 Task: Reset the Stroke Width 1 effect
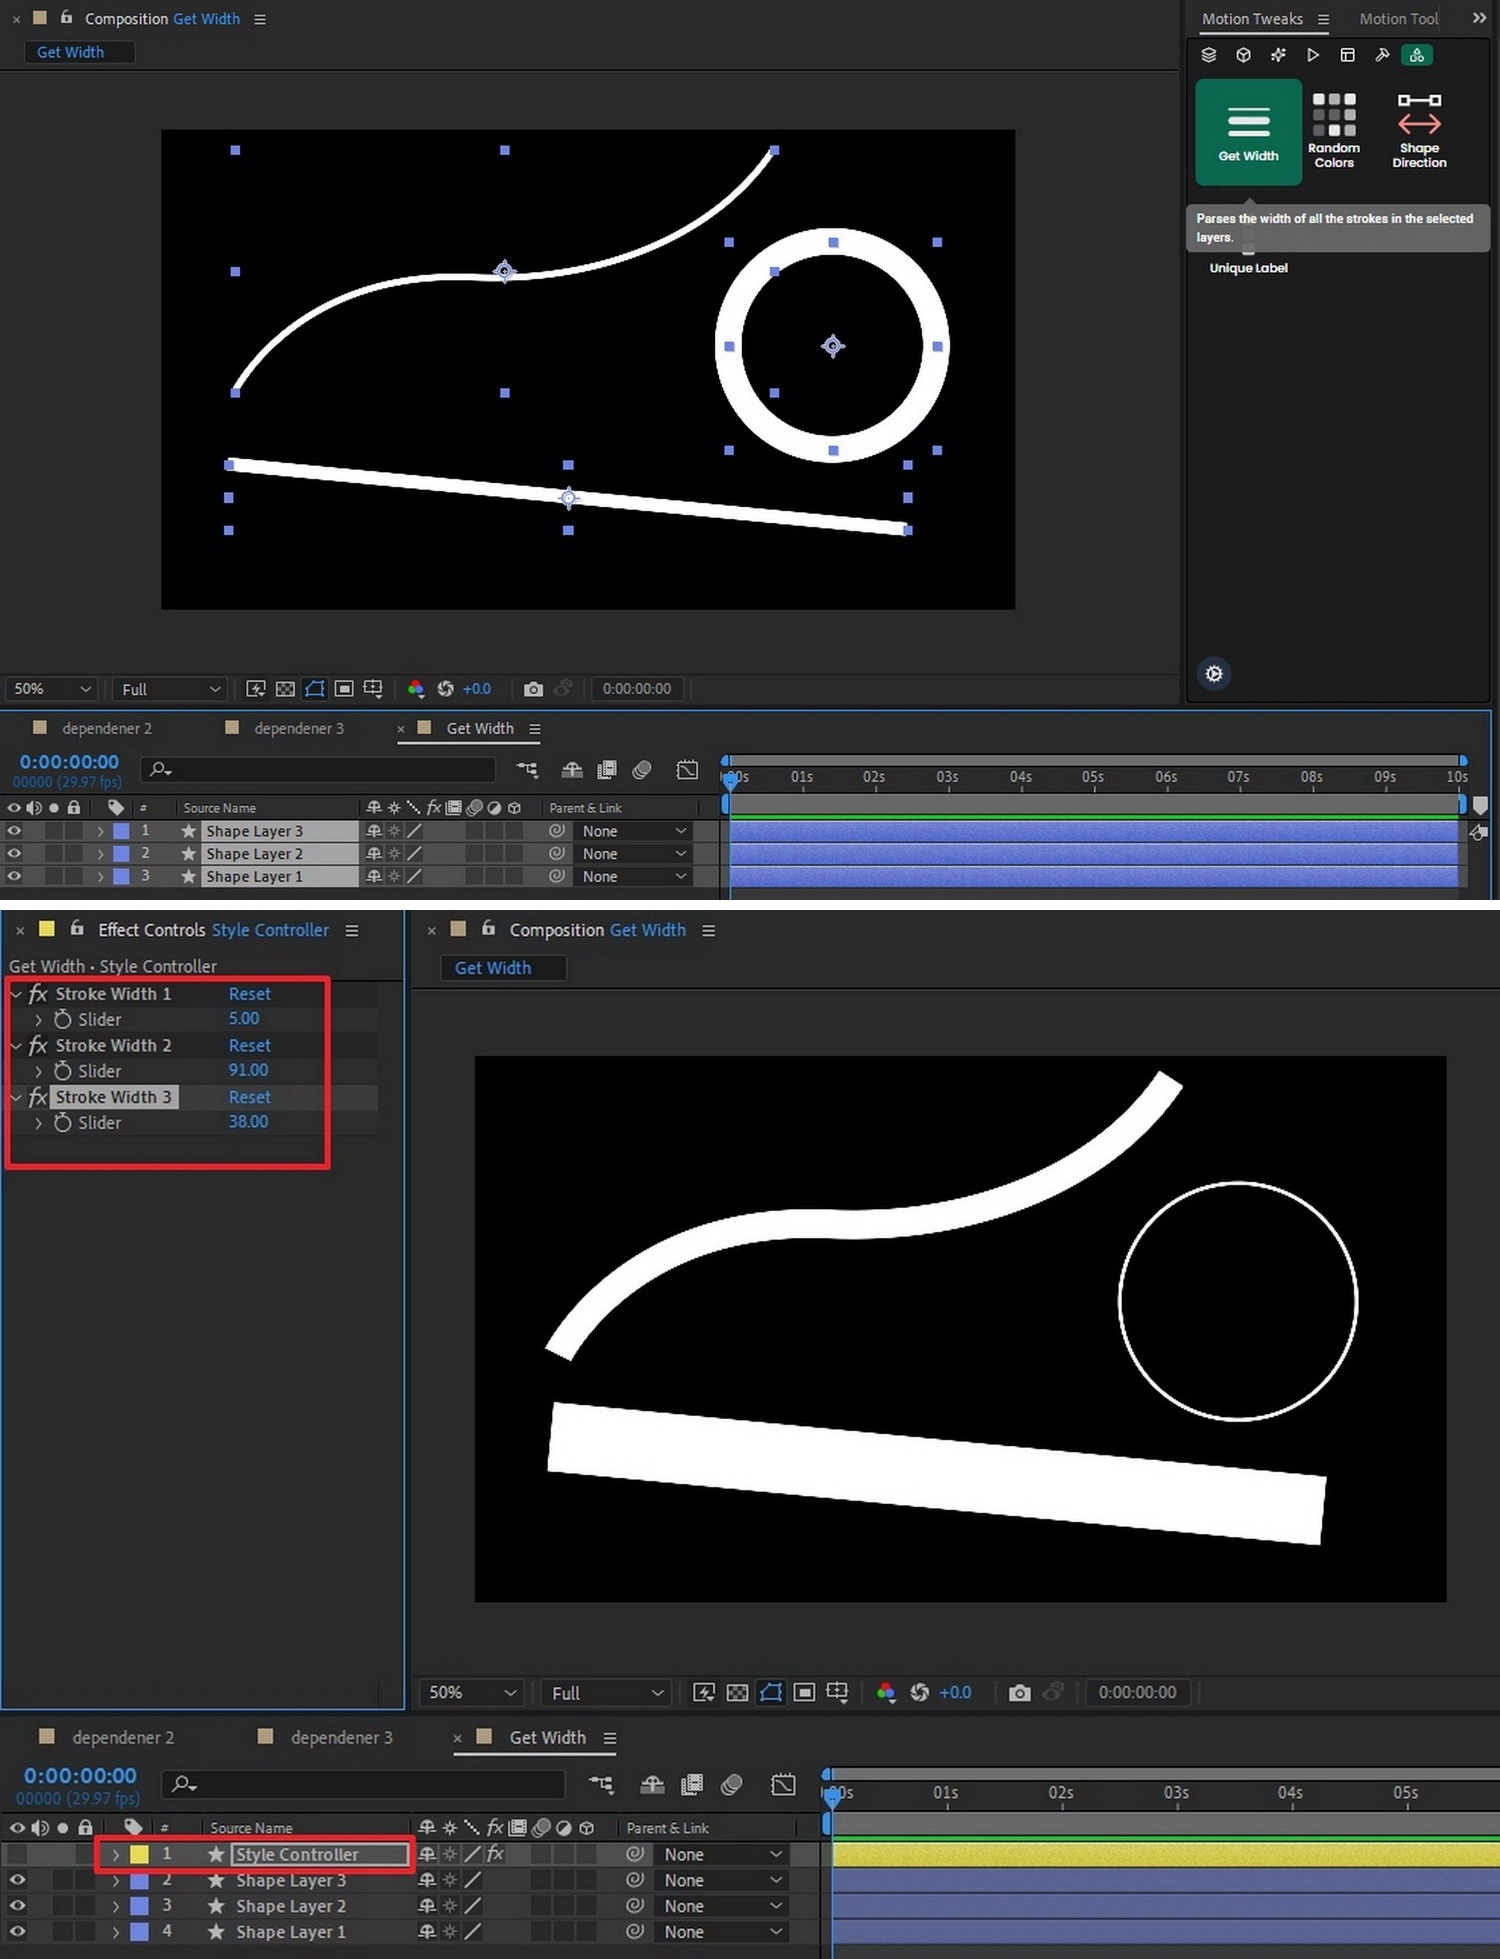point(249,994)
